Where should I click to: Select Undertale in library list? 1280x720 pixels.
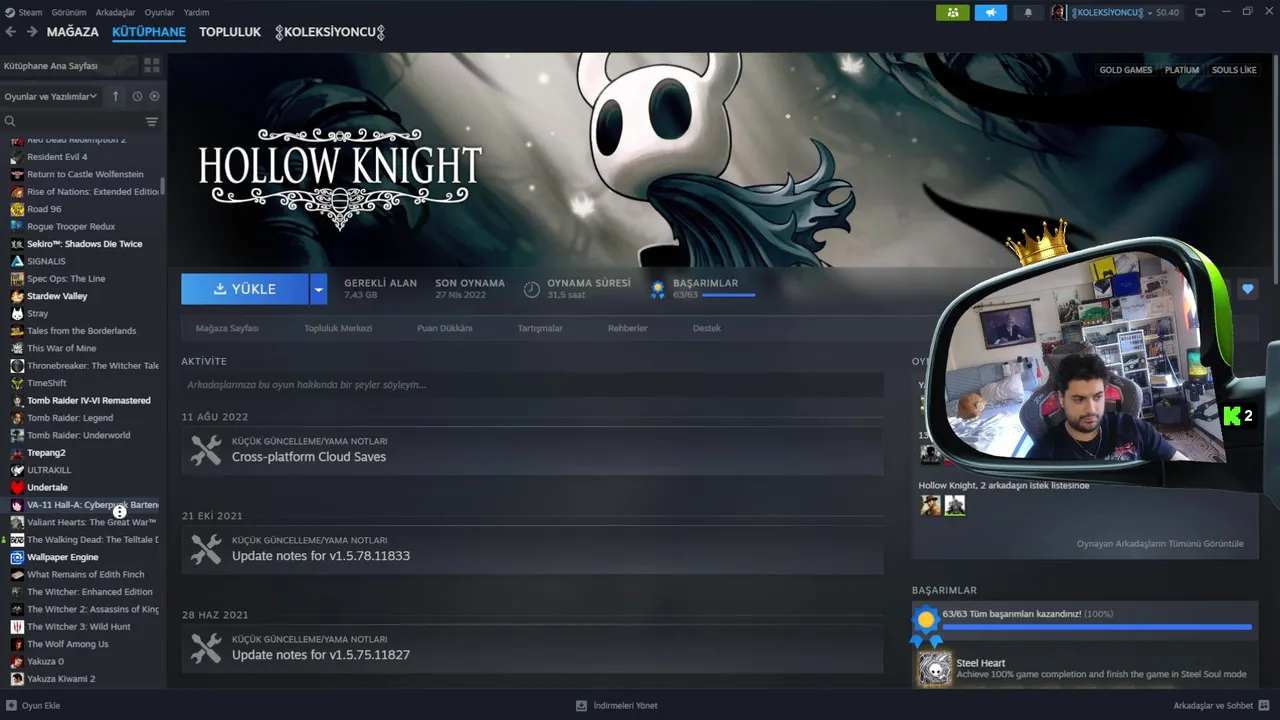[47, 487]
